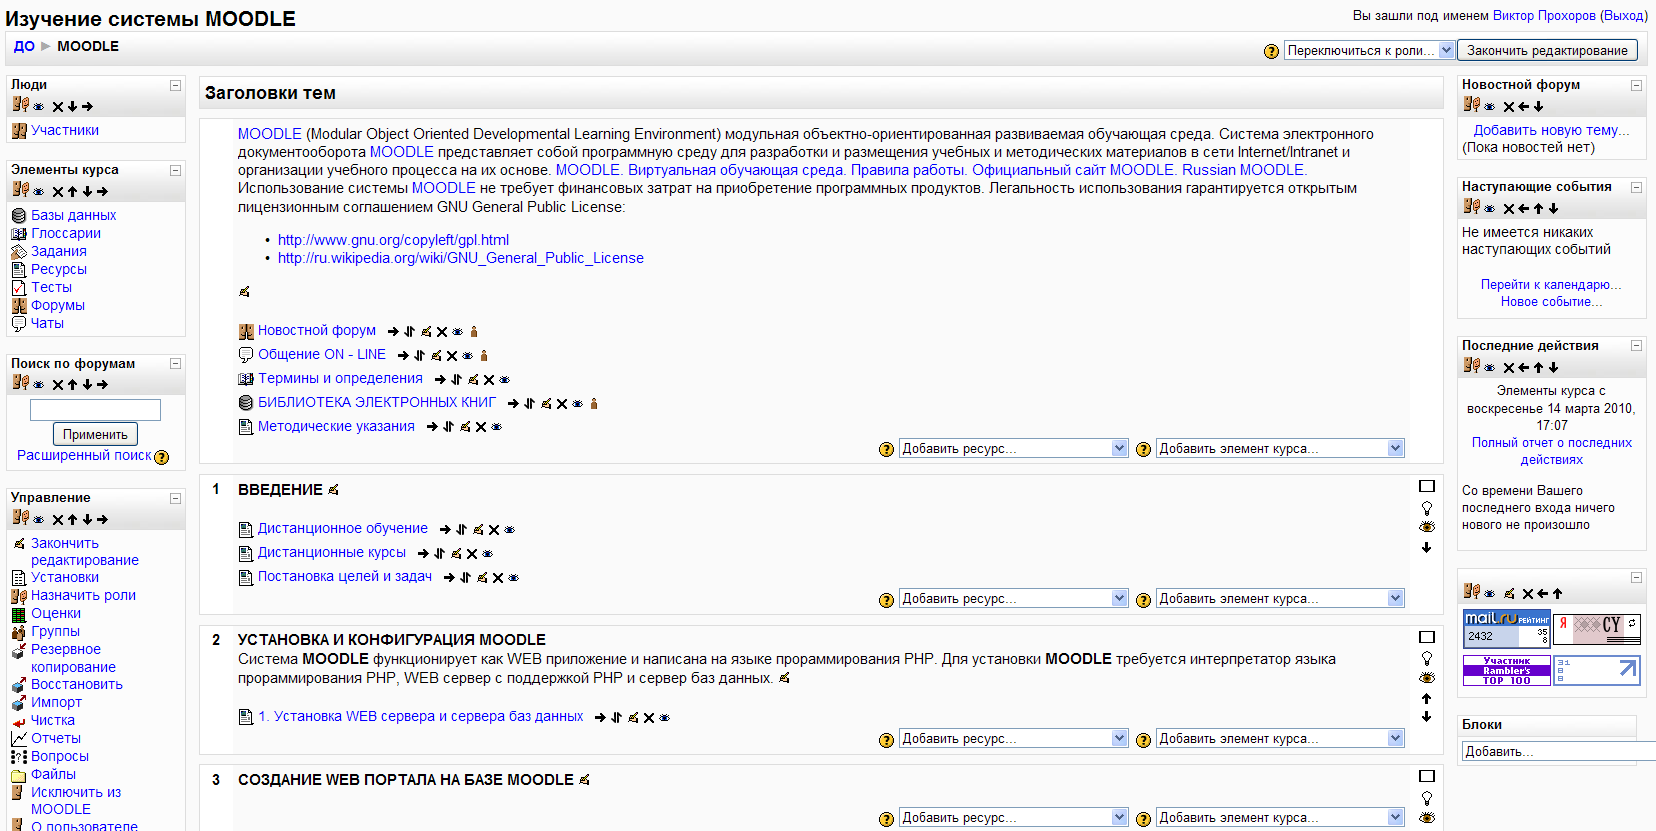Open Добавить ресурс dropdown in section 1
This screenshot has width=1656, height=831.
[1013, 598]
